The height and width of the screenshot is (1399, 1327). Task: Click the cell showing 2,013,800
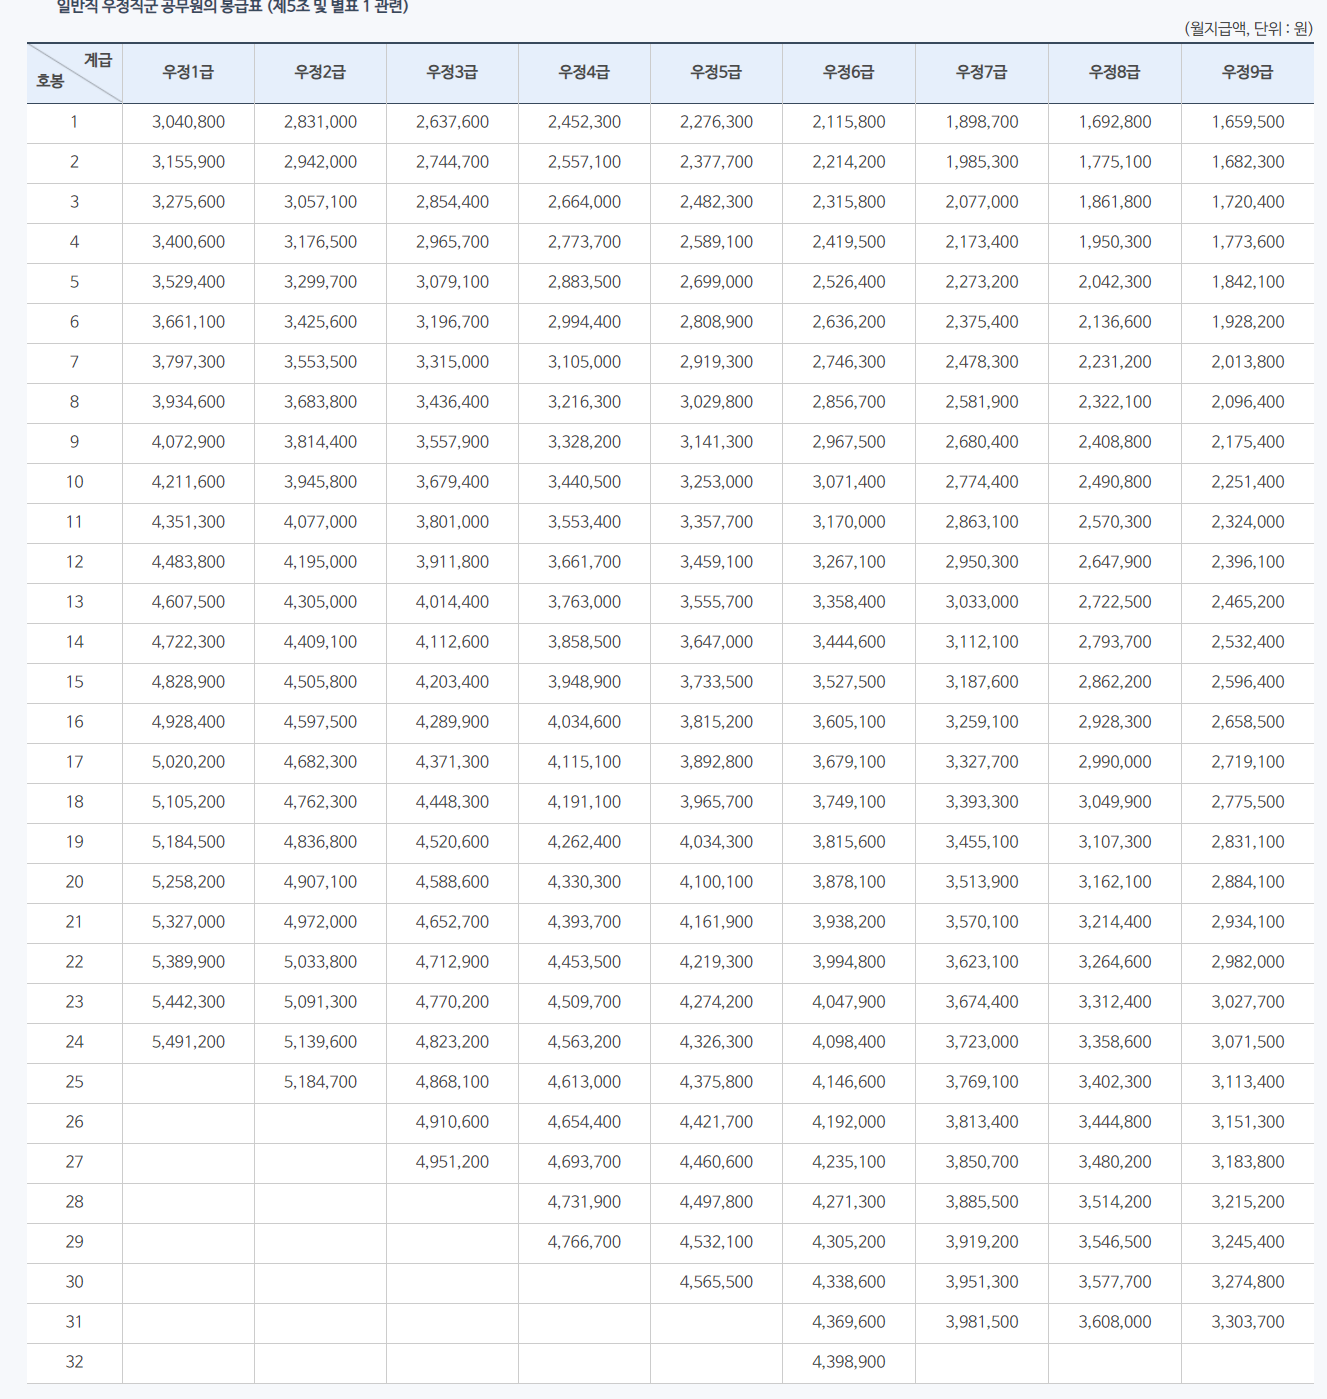coord(1248,362)
